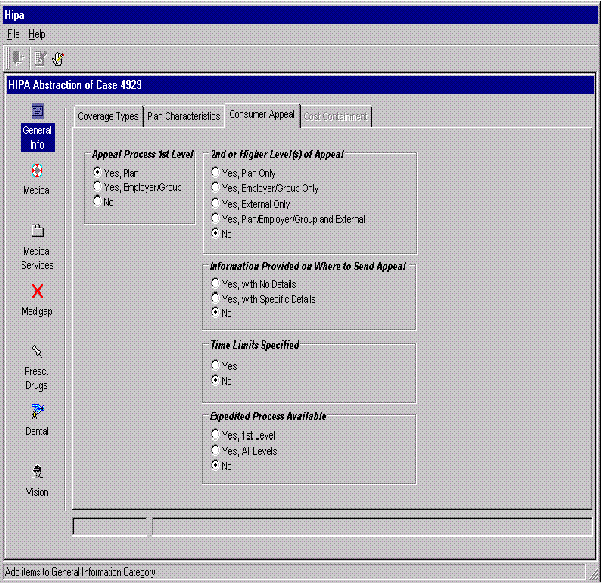The height and width of the screenshot is (584, 601).
Task: Choose 'Yes, External Only' for higher level appeal
Action: [215, 203]
